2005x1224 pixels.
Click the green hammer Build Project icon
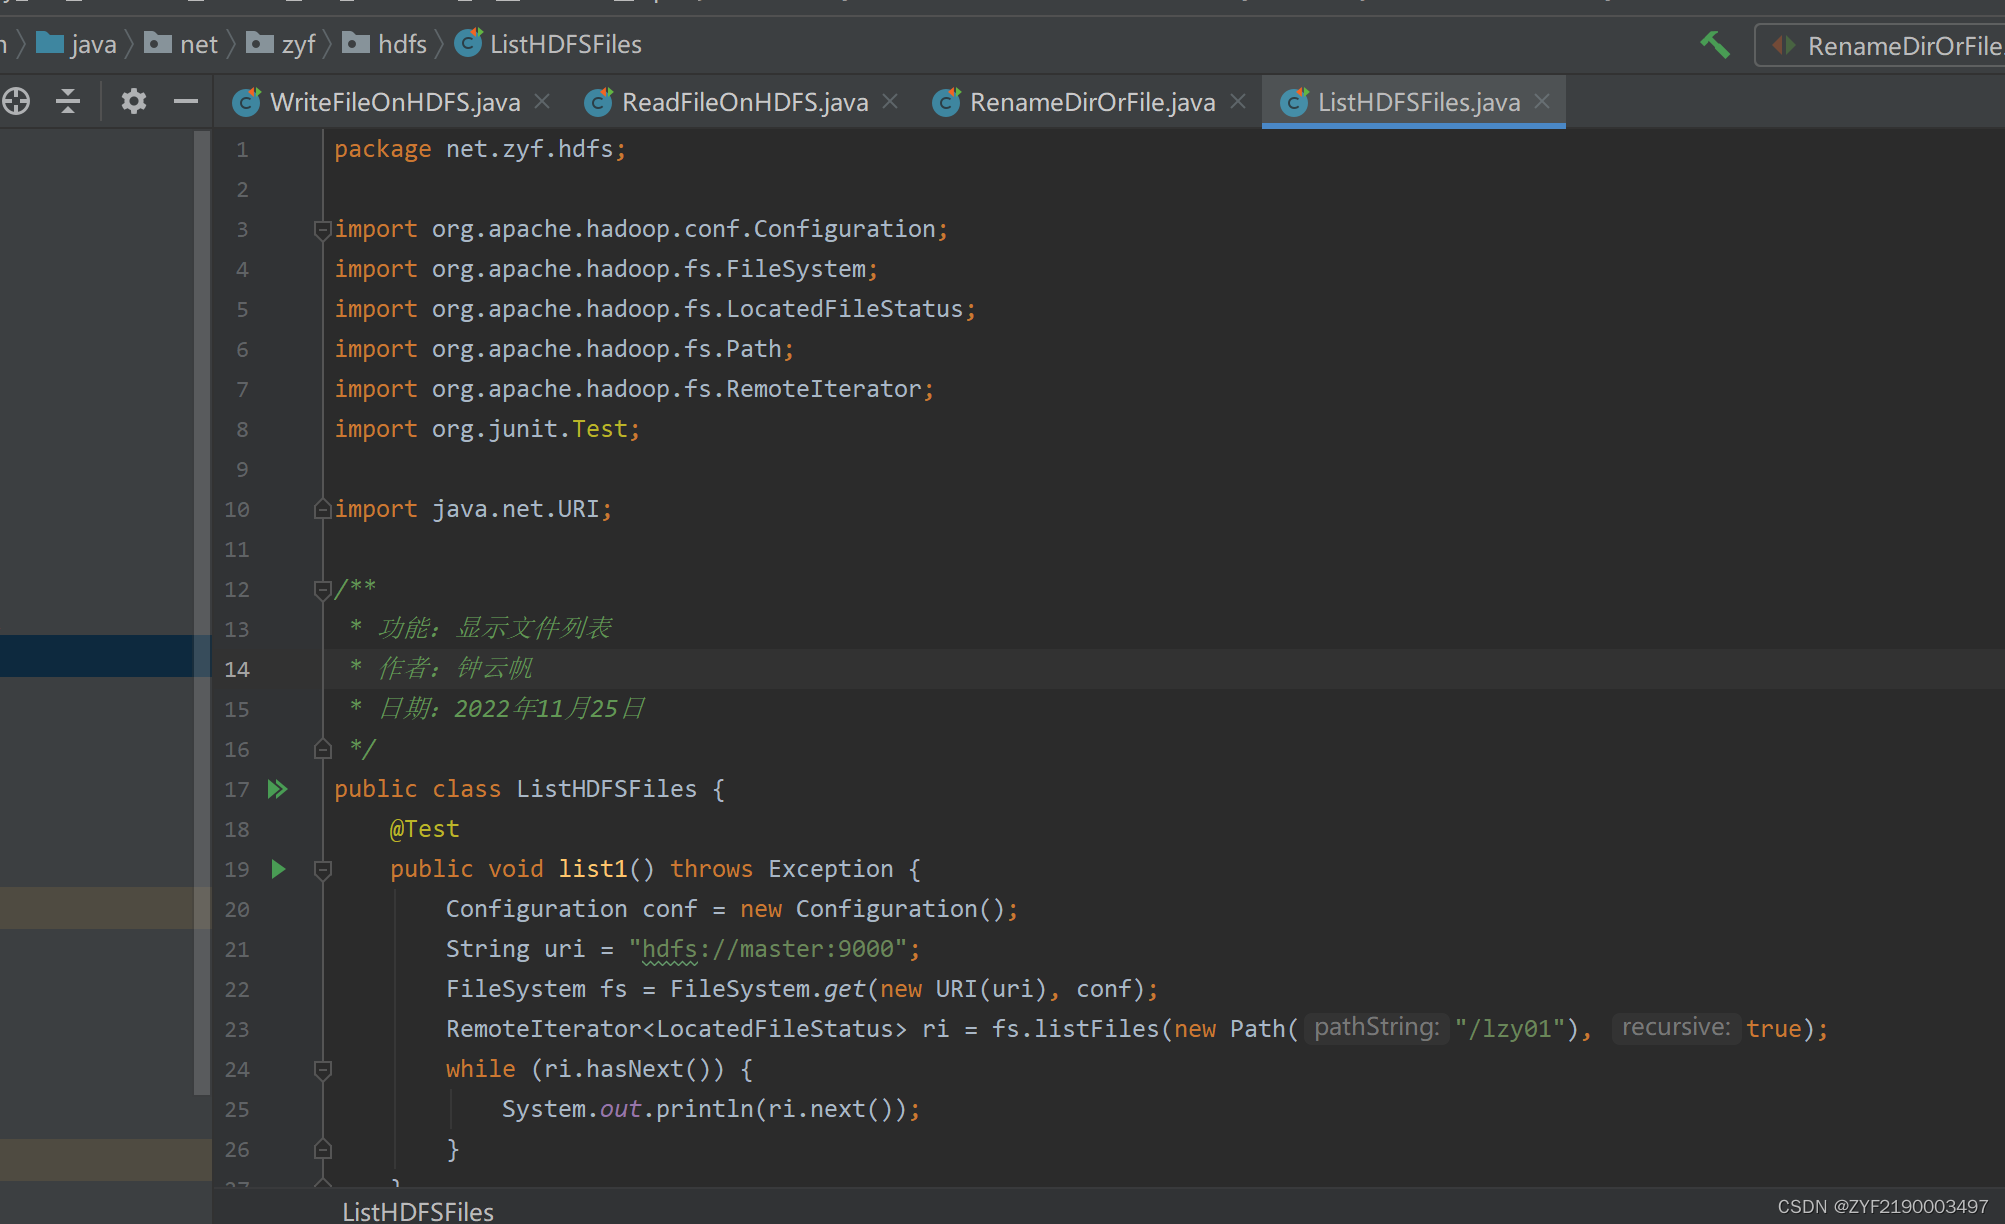pyautogui.click(x=1715, y=45)
